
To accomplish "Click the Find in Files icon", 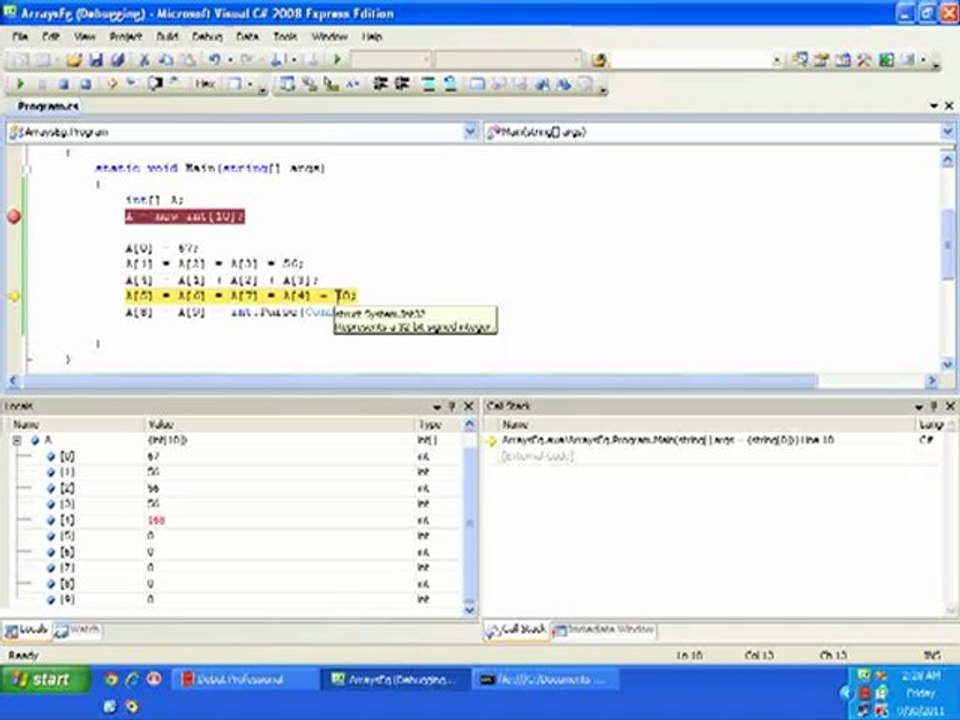I will (599, 60).
